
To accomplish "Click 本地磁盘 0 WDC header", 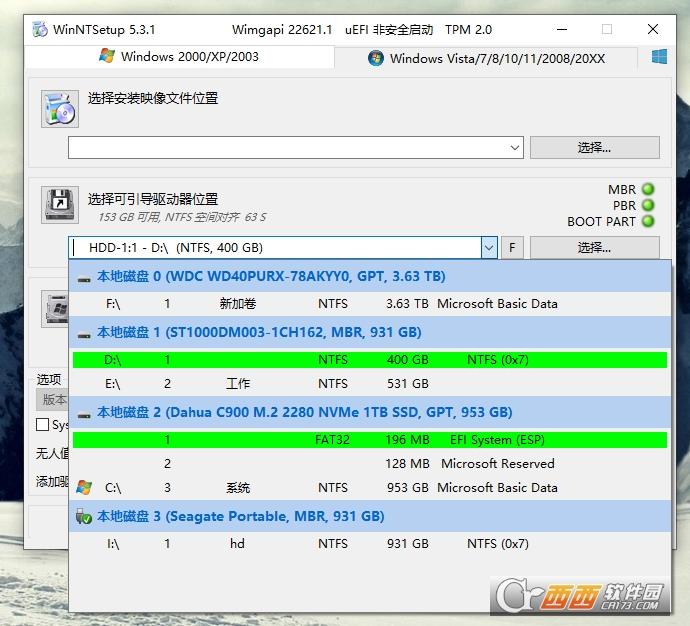I will pyautogui.click(x=370, y=276).
